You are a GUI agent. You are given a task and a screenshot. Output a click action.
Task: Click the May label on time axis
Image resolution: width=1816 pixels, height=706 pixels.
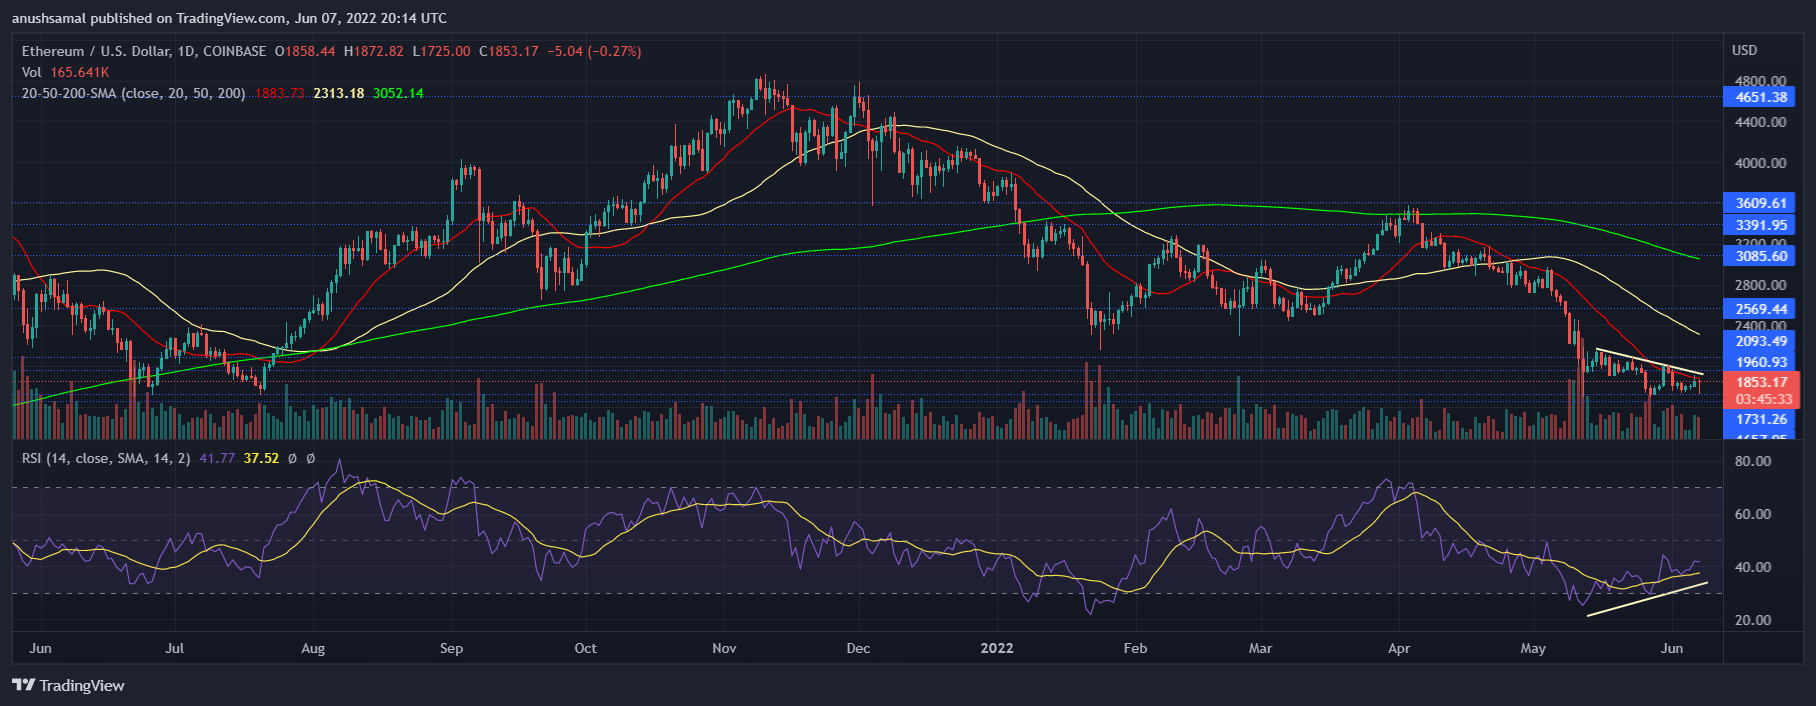click(1533, 648)
